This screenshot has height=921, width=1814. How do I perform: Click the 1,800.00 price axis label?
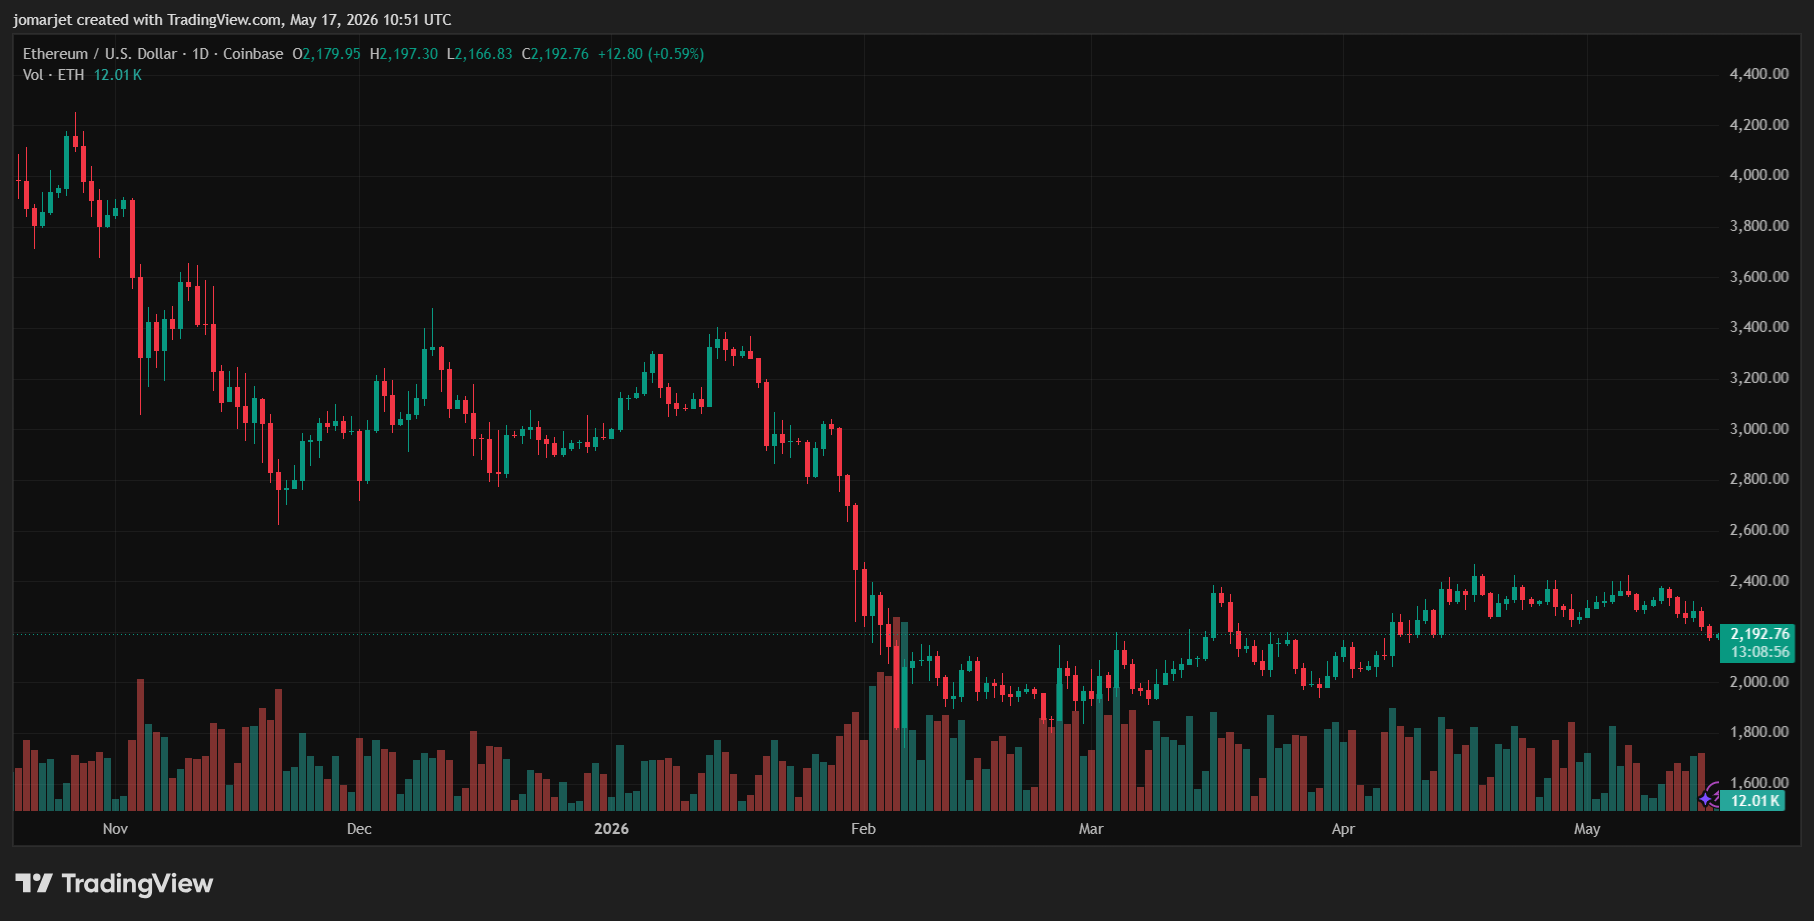point(1759,732)
